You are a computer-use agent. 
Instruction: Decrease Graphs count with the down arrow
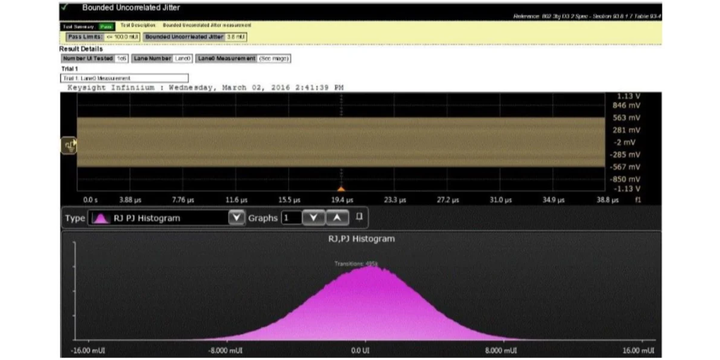click(x=314, y=218)
